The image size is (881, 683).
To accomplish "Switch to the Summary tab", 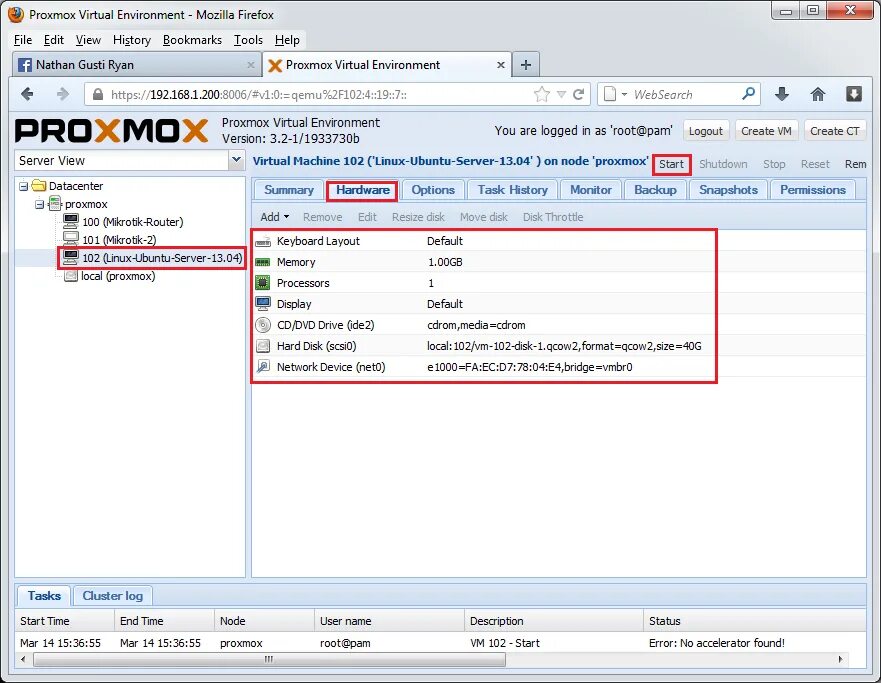I will (x=289, y=190).
